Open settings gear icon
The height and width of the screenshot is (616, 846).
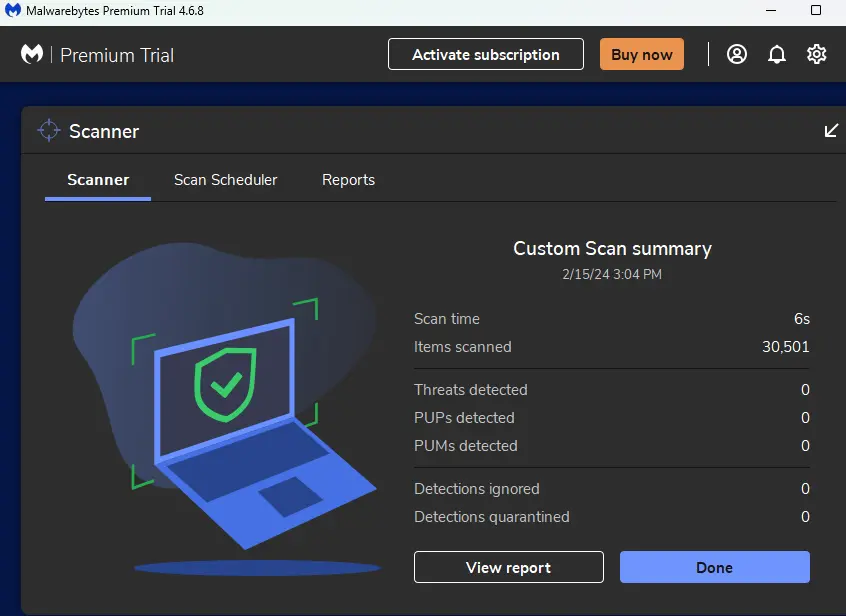pos(816,54)
